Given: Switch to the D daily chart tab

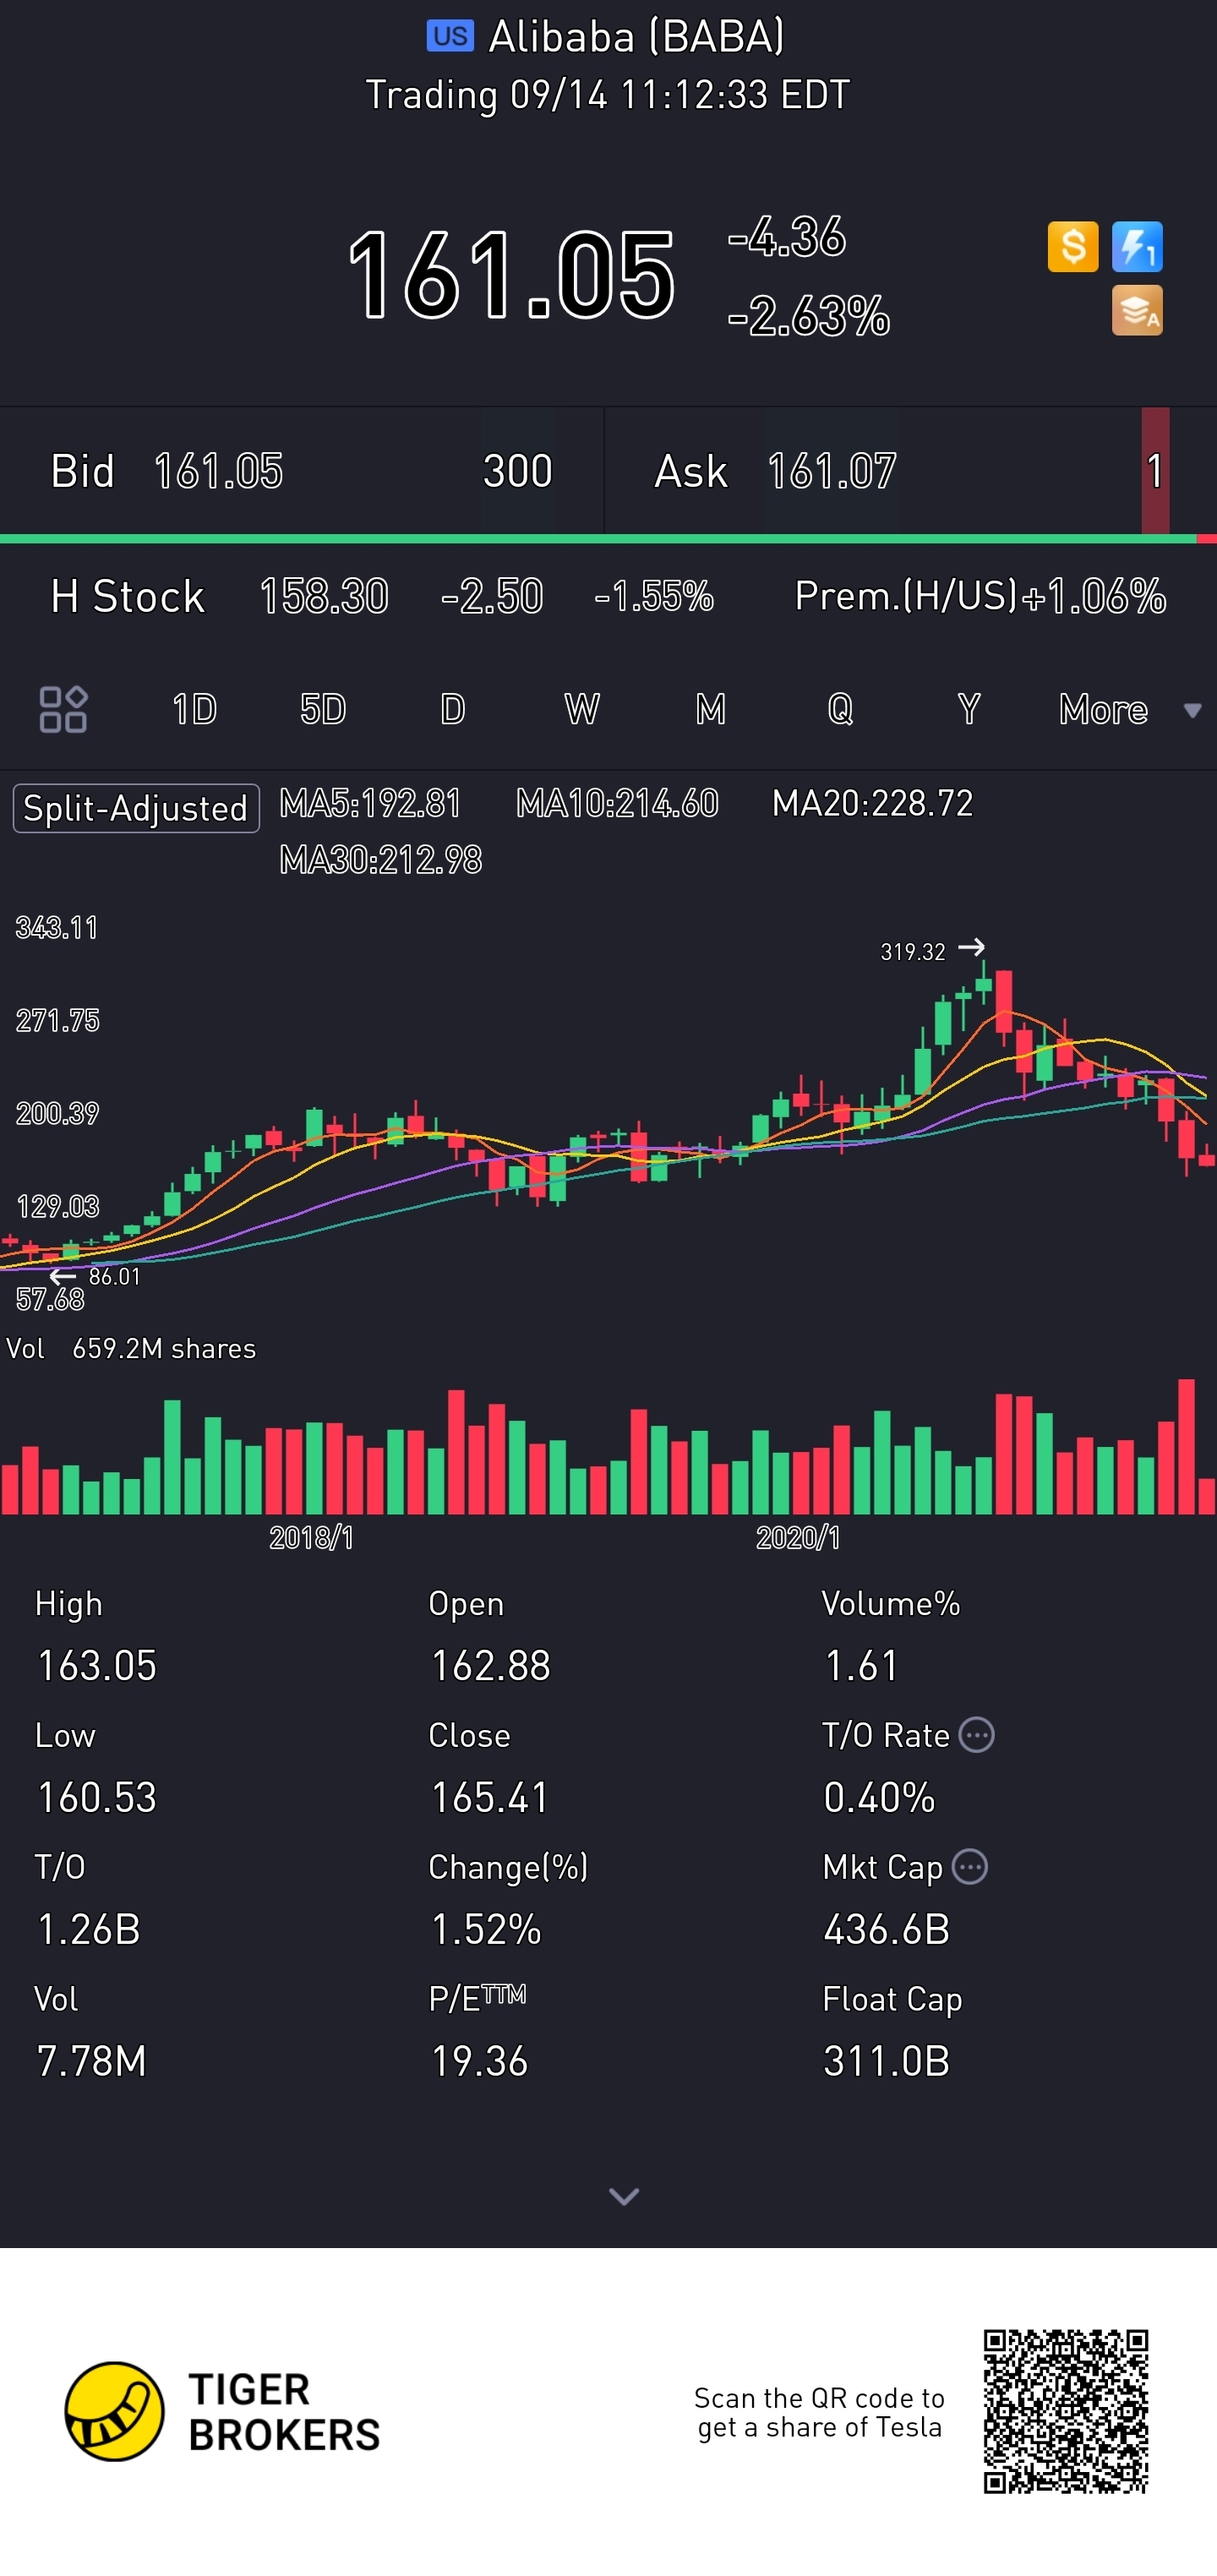Looking at the screenshot, I should 452,709.
